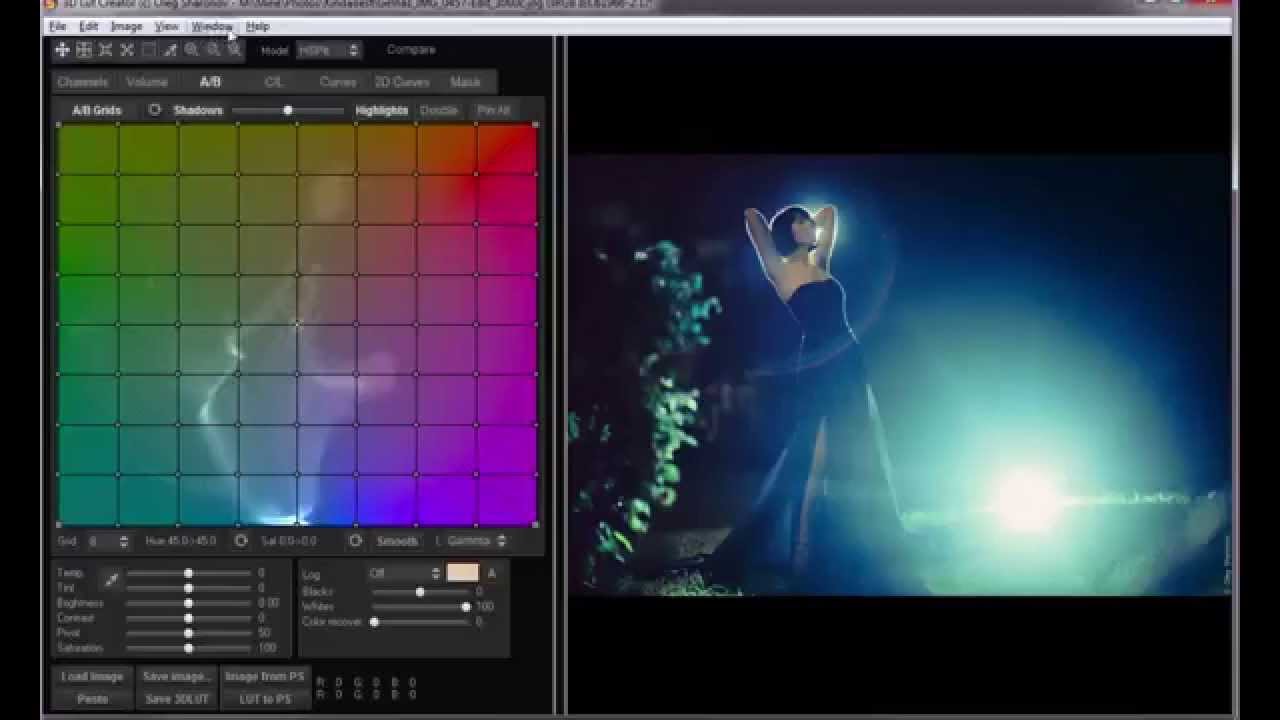Image resolution: width=1280 pixels, height=720 pixels.
Task: Click the beige color swatch beside Log
Action: (462, 573)
